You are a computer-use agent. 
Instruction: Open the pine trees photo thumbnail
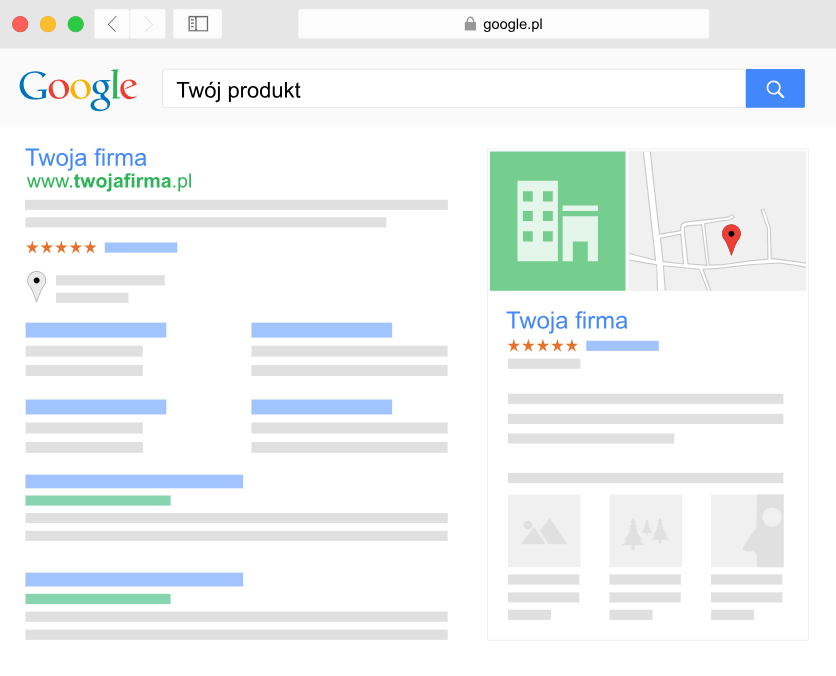[x=645, y=531]
